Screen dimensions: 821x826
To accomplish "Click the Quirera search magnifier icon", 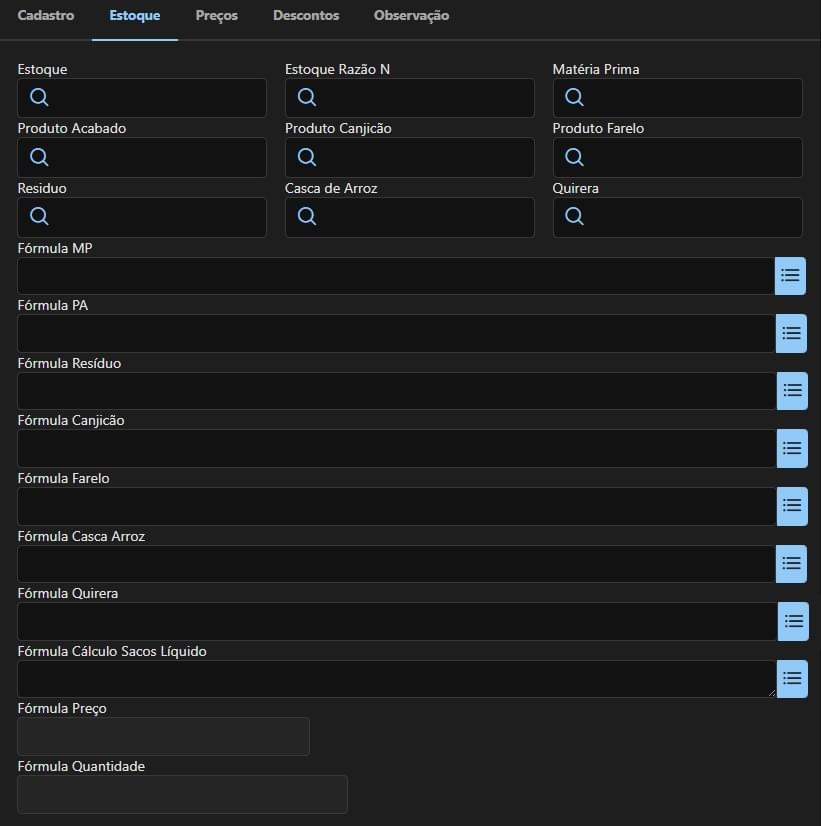I will pyautogui.click(x=574, y=217).
